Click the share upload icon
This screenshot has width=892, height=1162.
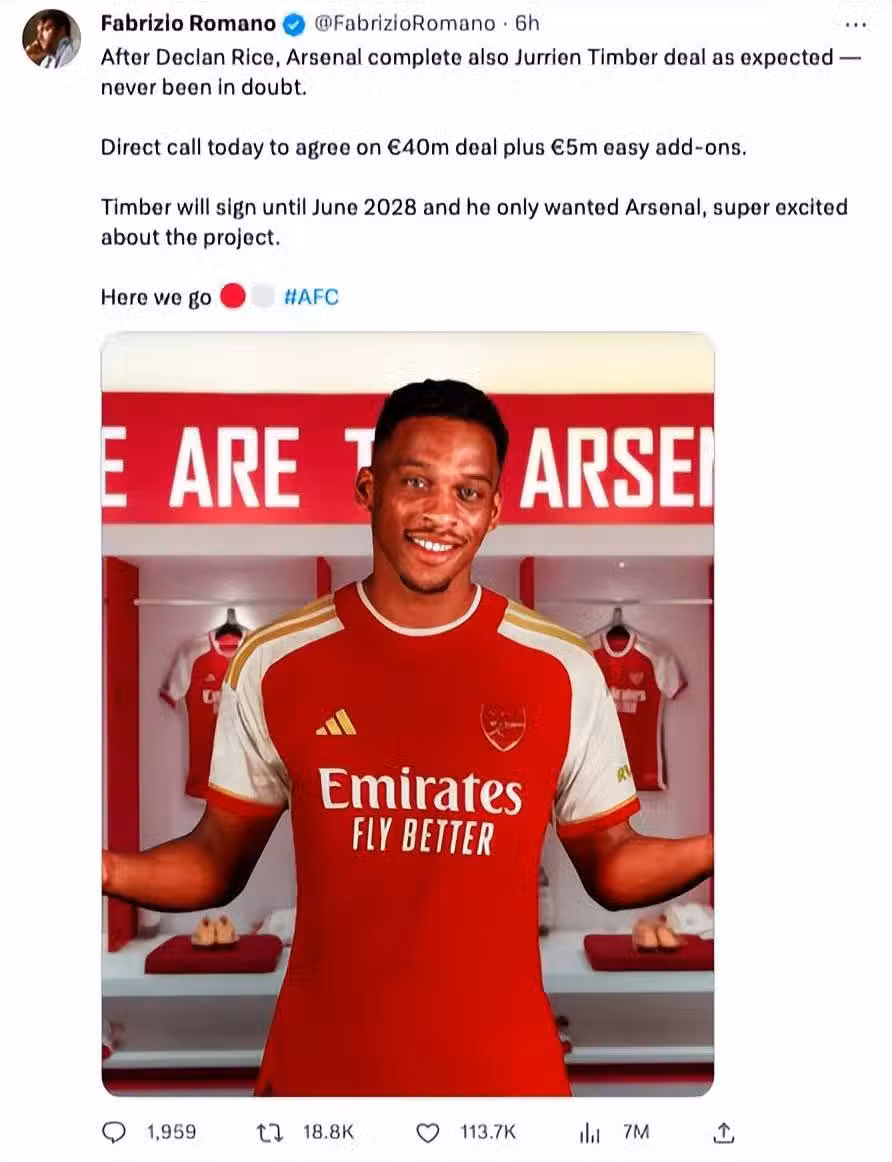pyautogui.click(x=724, y=1132)
